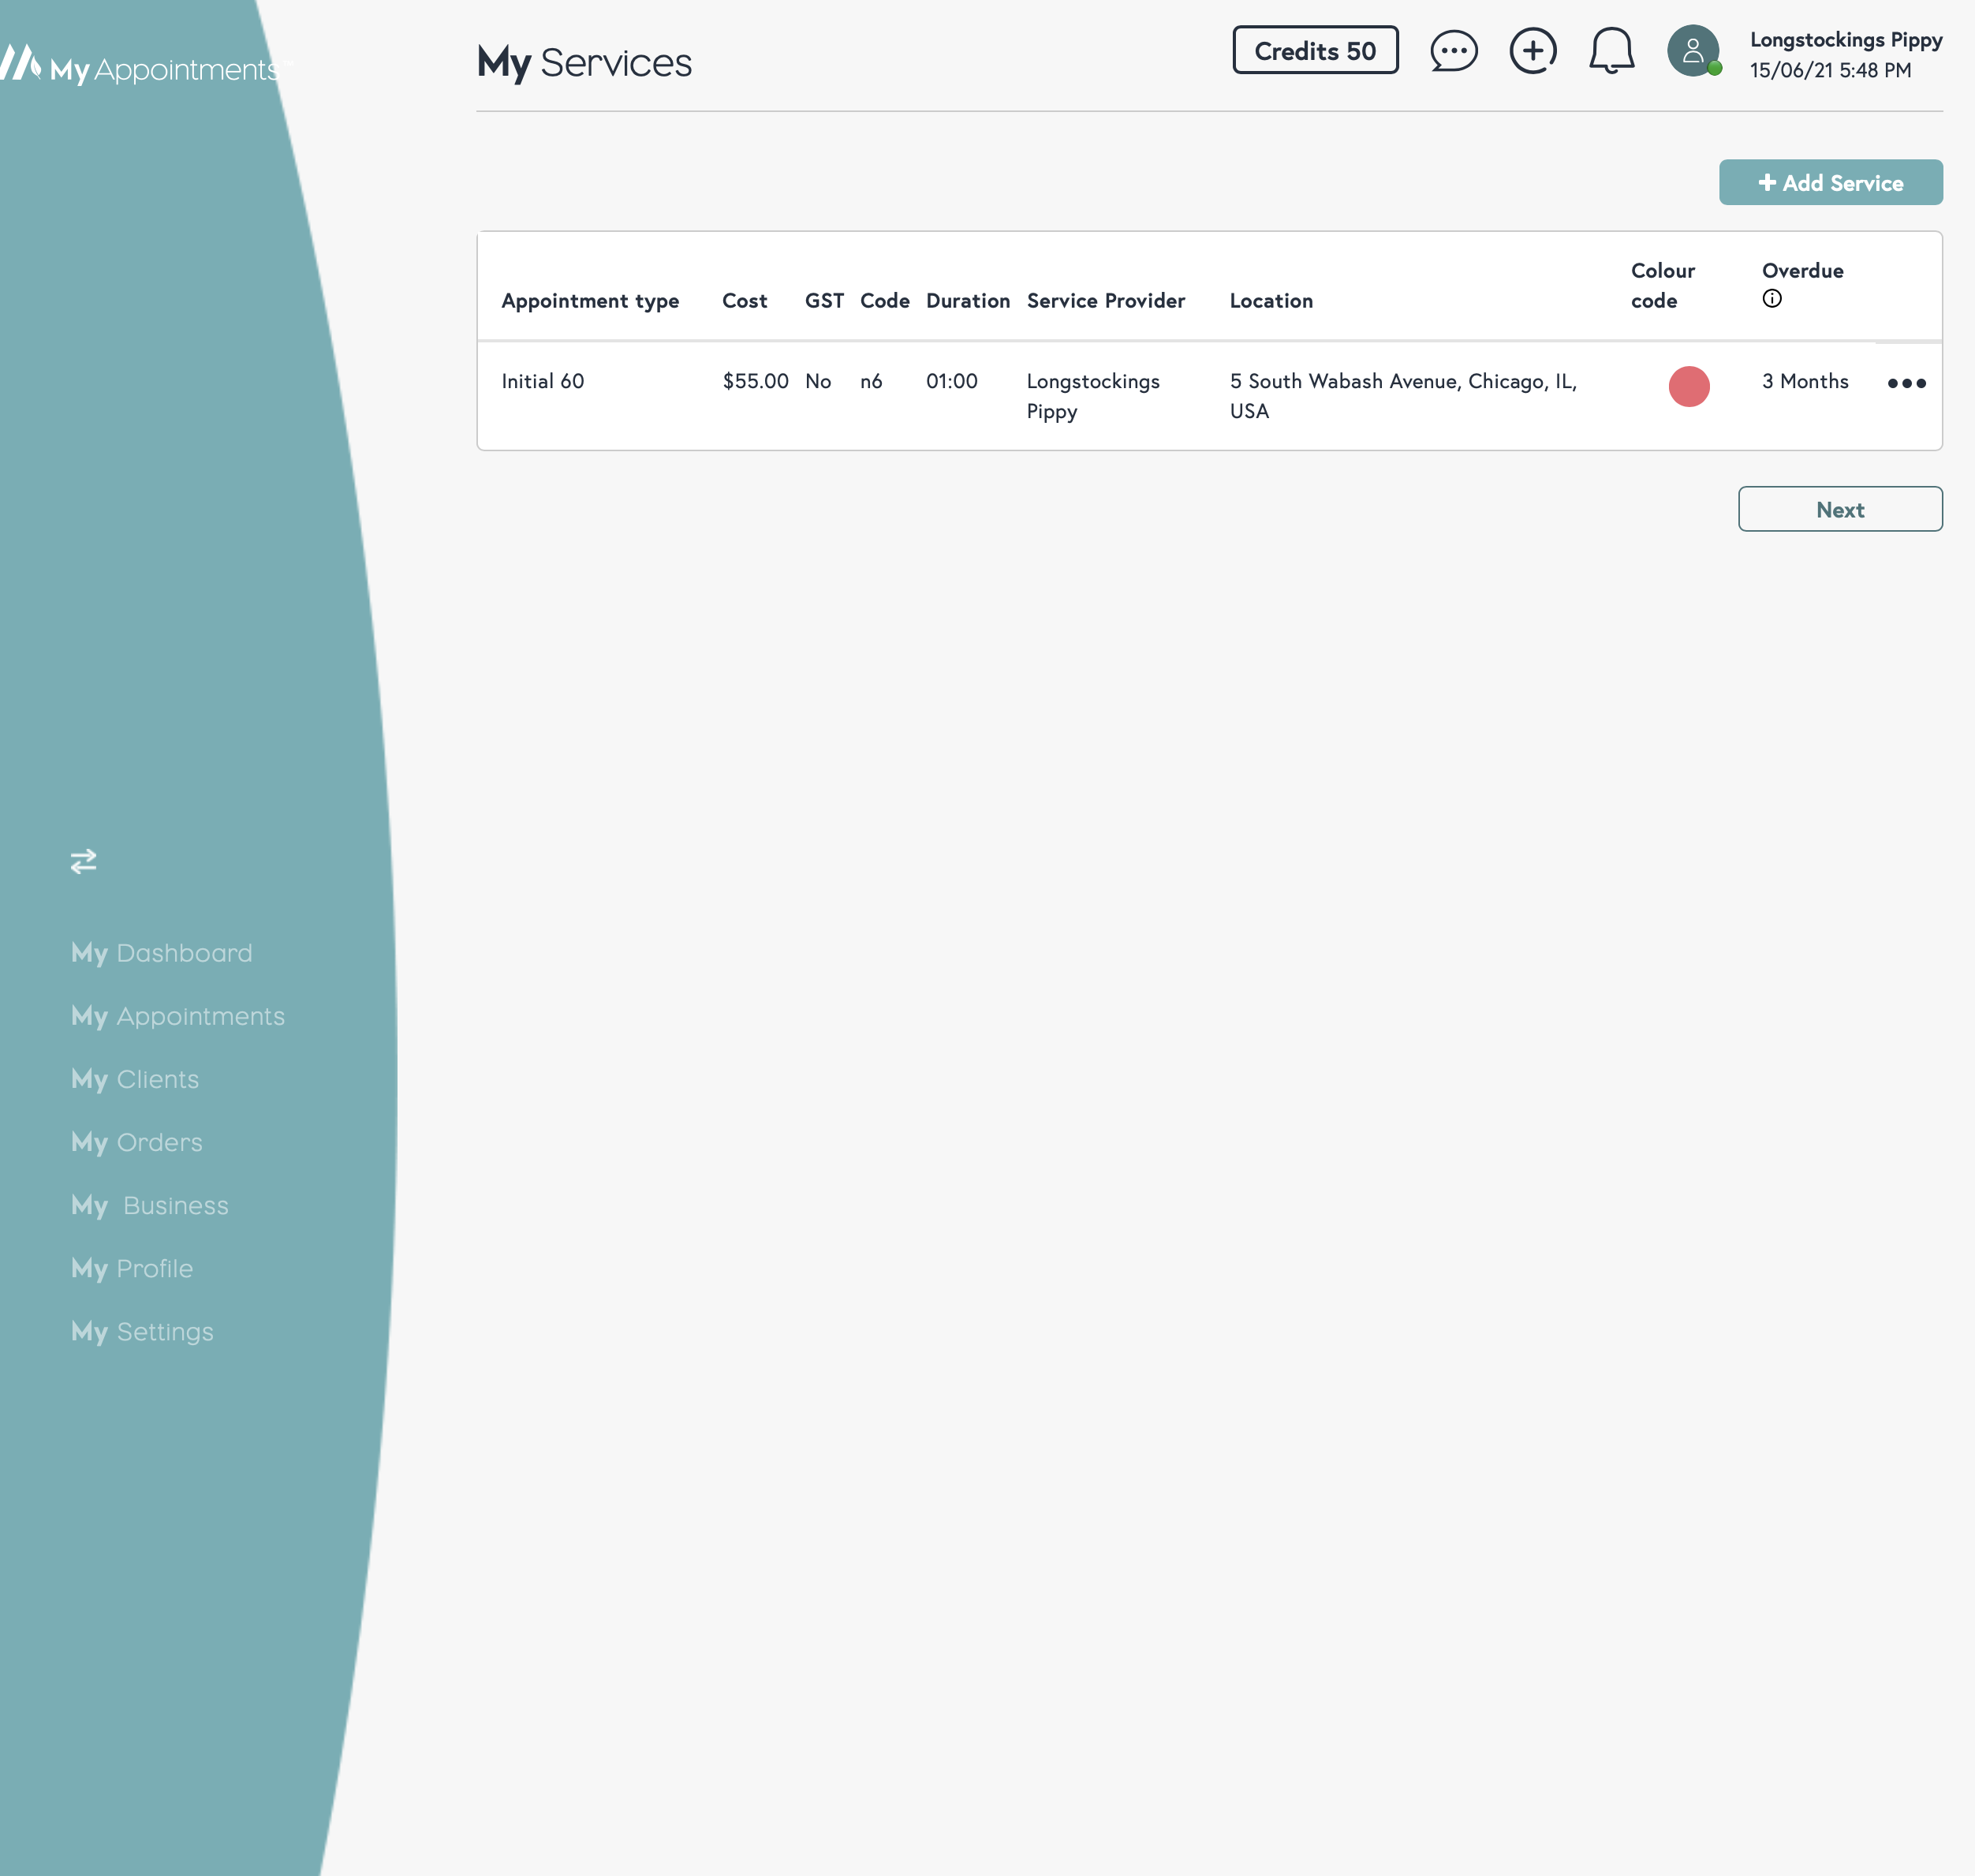Click the Overdue info icon

coord(1771,299)
